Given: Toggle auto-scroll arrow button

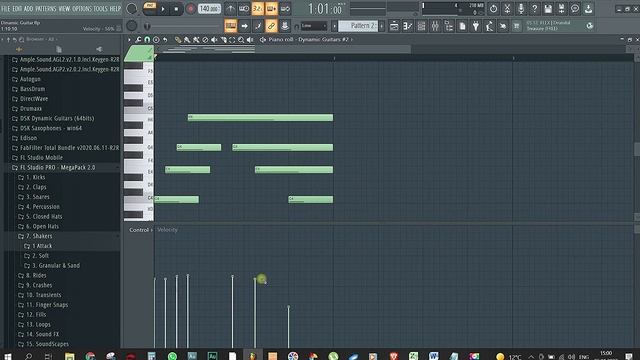Looking at the screenshot, I should [244, 26].
